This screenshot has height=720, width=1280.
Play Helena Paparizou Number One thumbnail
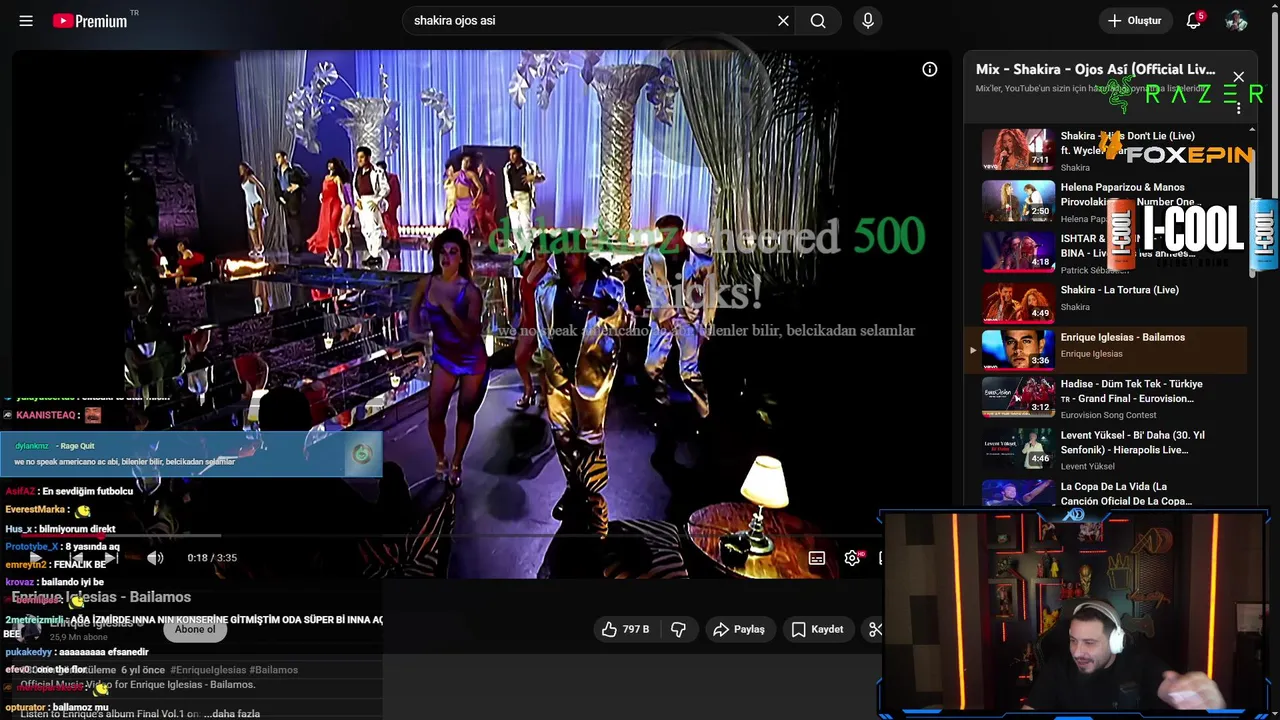tap(1018, 200)
